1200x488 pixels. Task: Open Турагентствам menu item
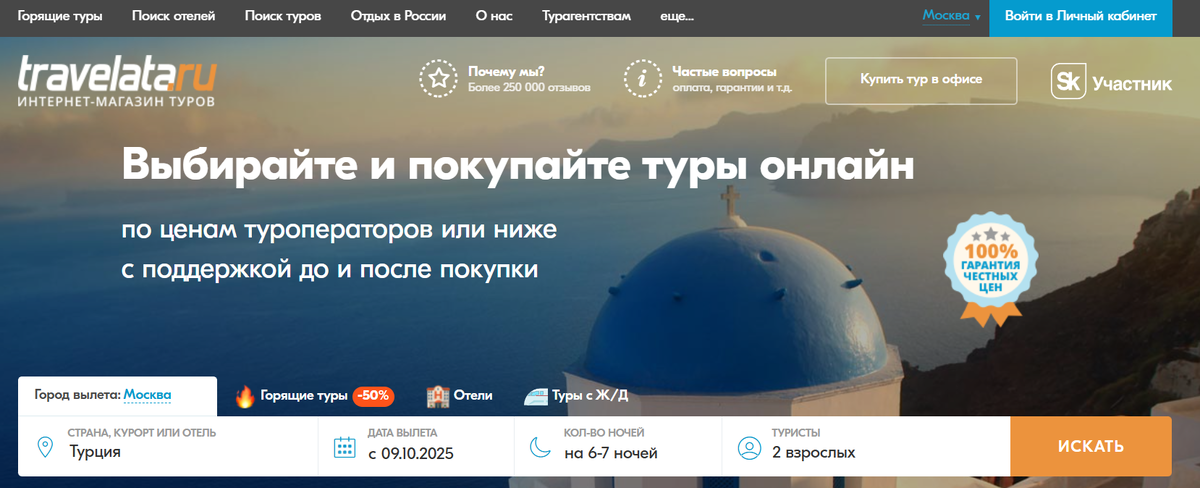586,17
